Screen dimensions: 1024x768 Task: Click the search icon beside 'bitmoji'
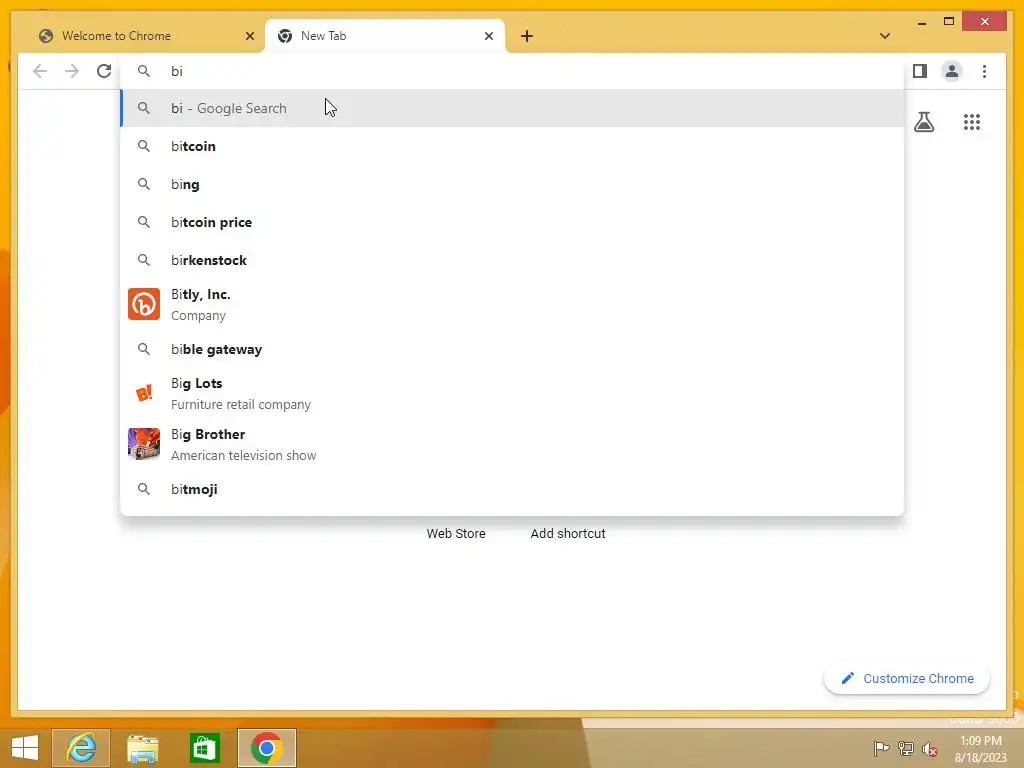[x=144, y=489]
